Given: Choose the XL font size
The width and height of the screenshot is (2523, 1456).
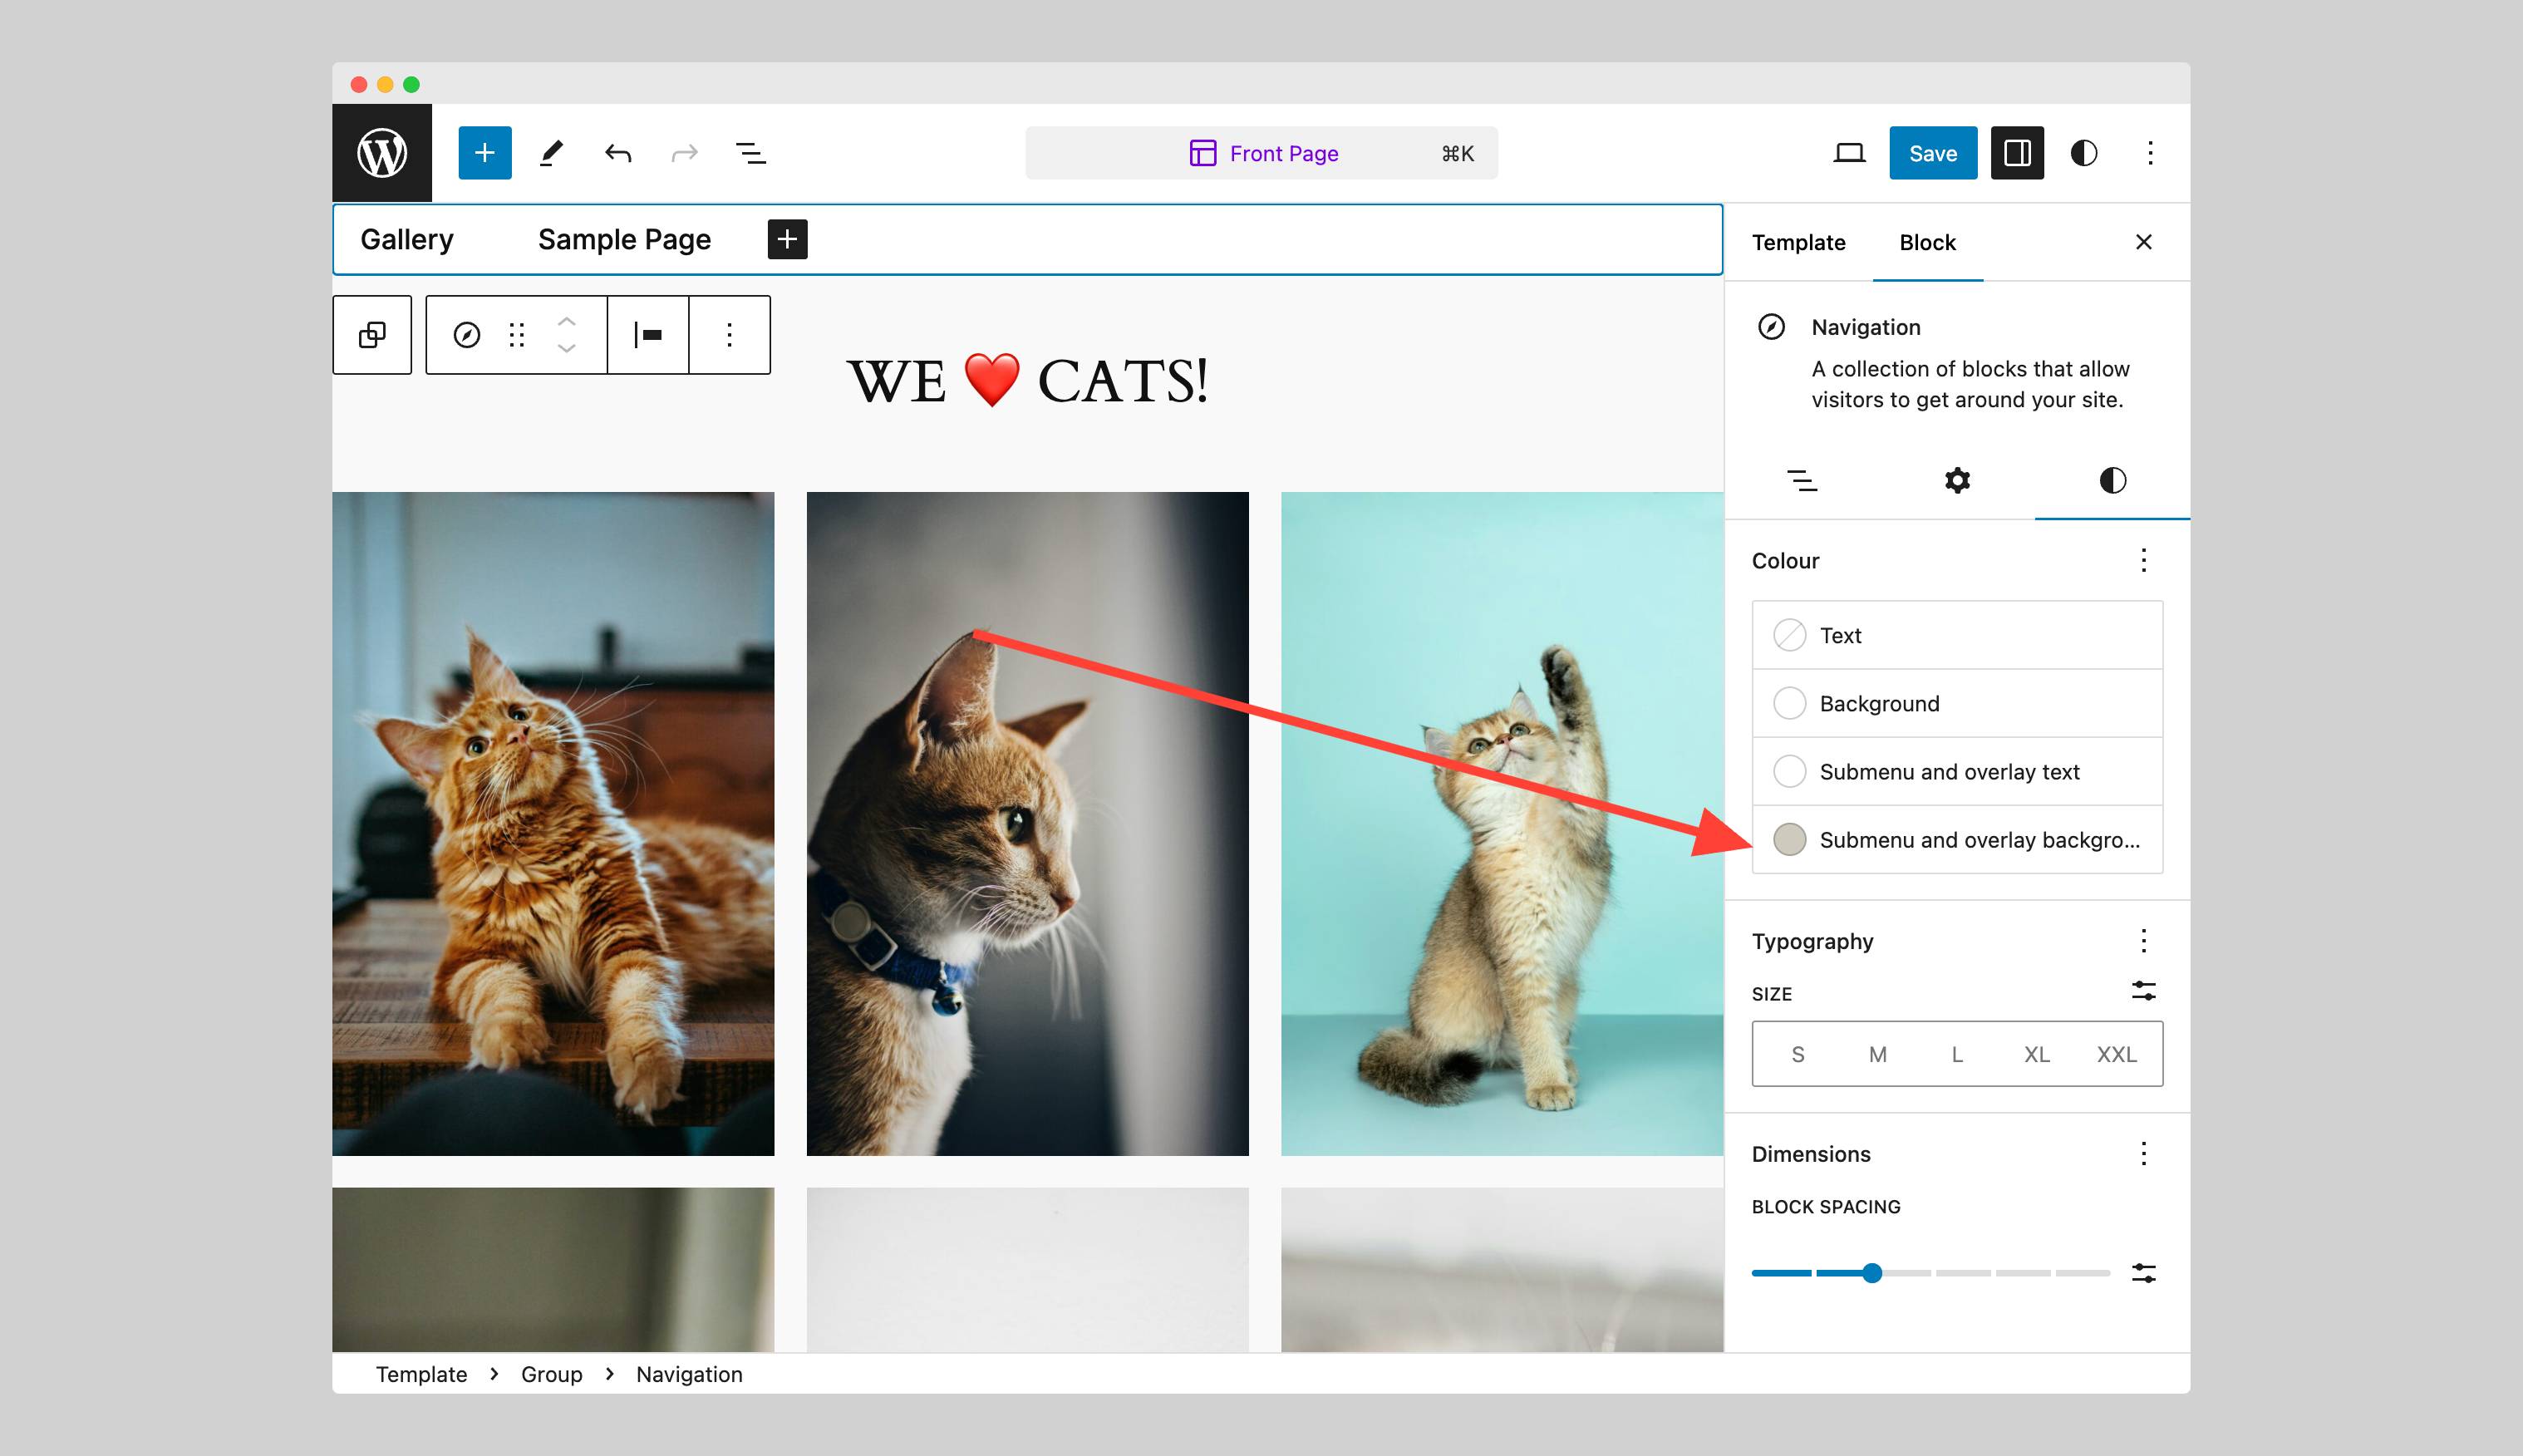Looking at the screenshot, I should (x=2037, y=1054).
